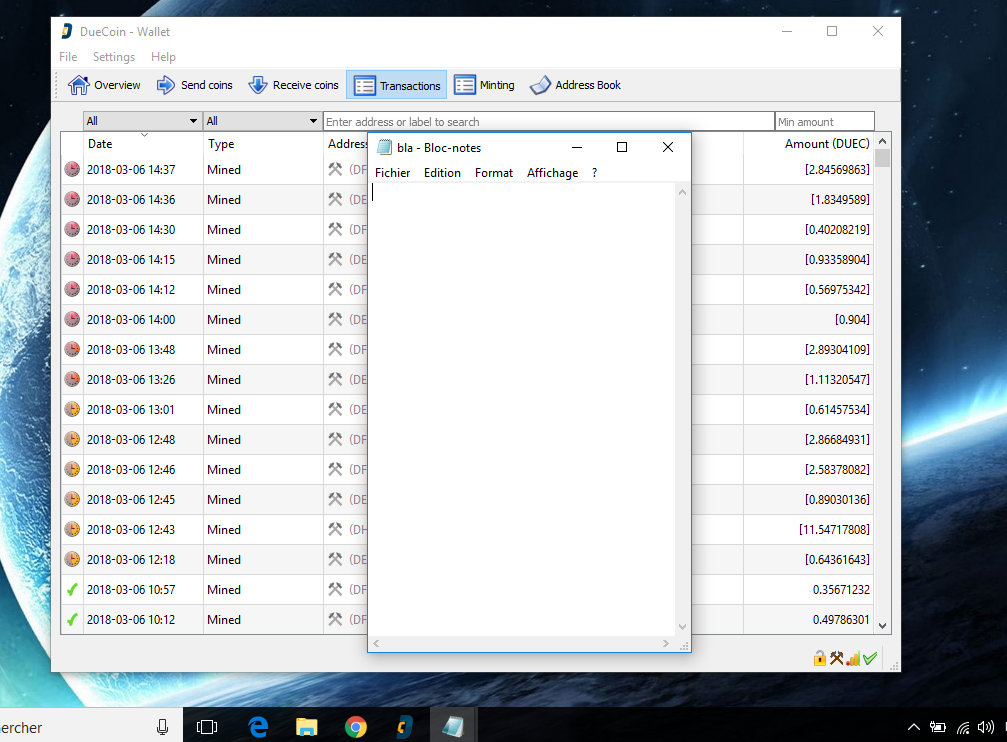1007x742 pixels.
Task: Focus the address or label search field
Action: tap(548, 121)
